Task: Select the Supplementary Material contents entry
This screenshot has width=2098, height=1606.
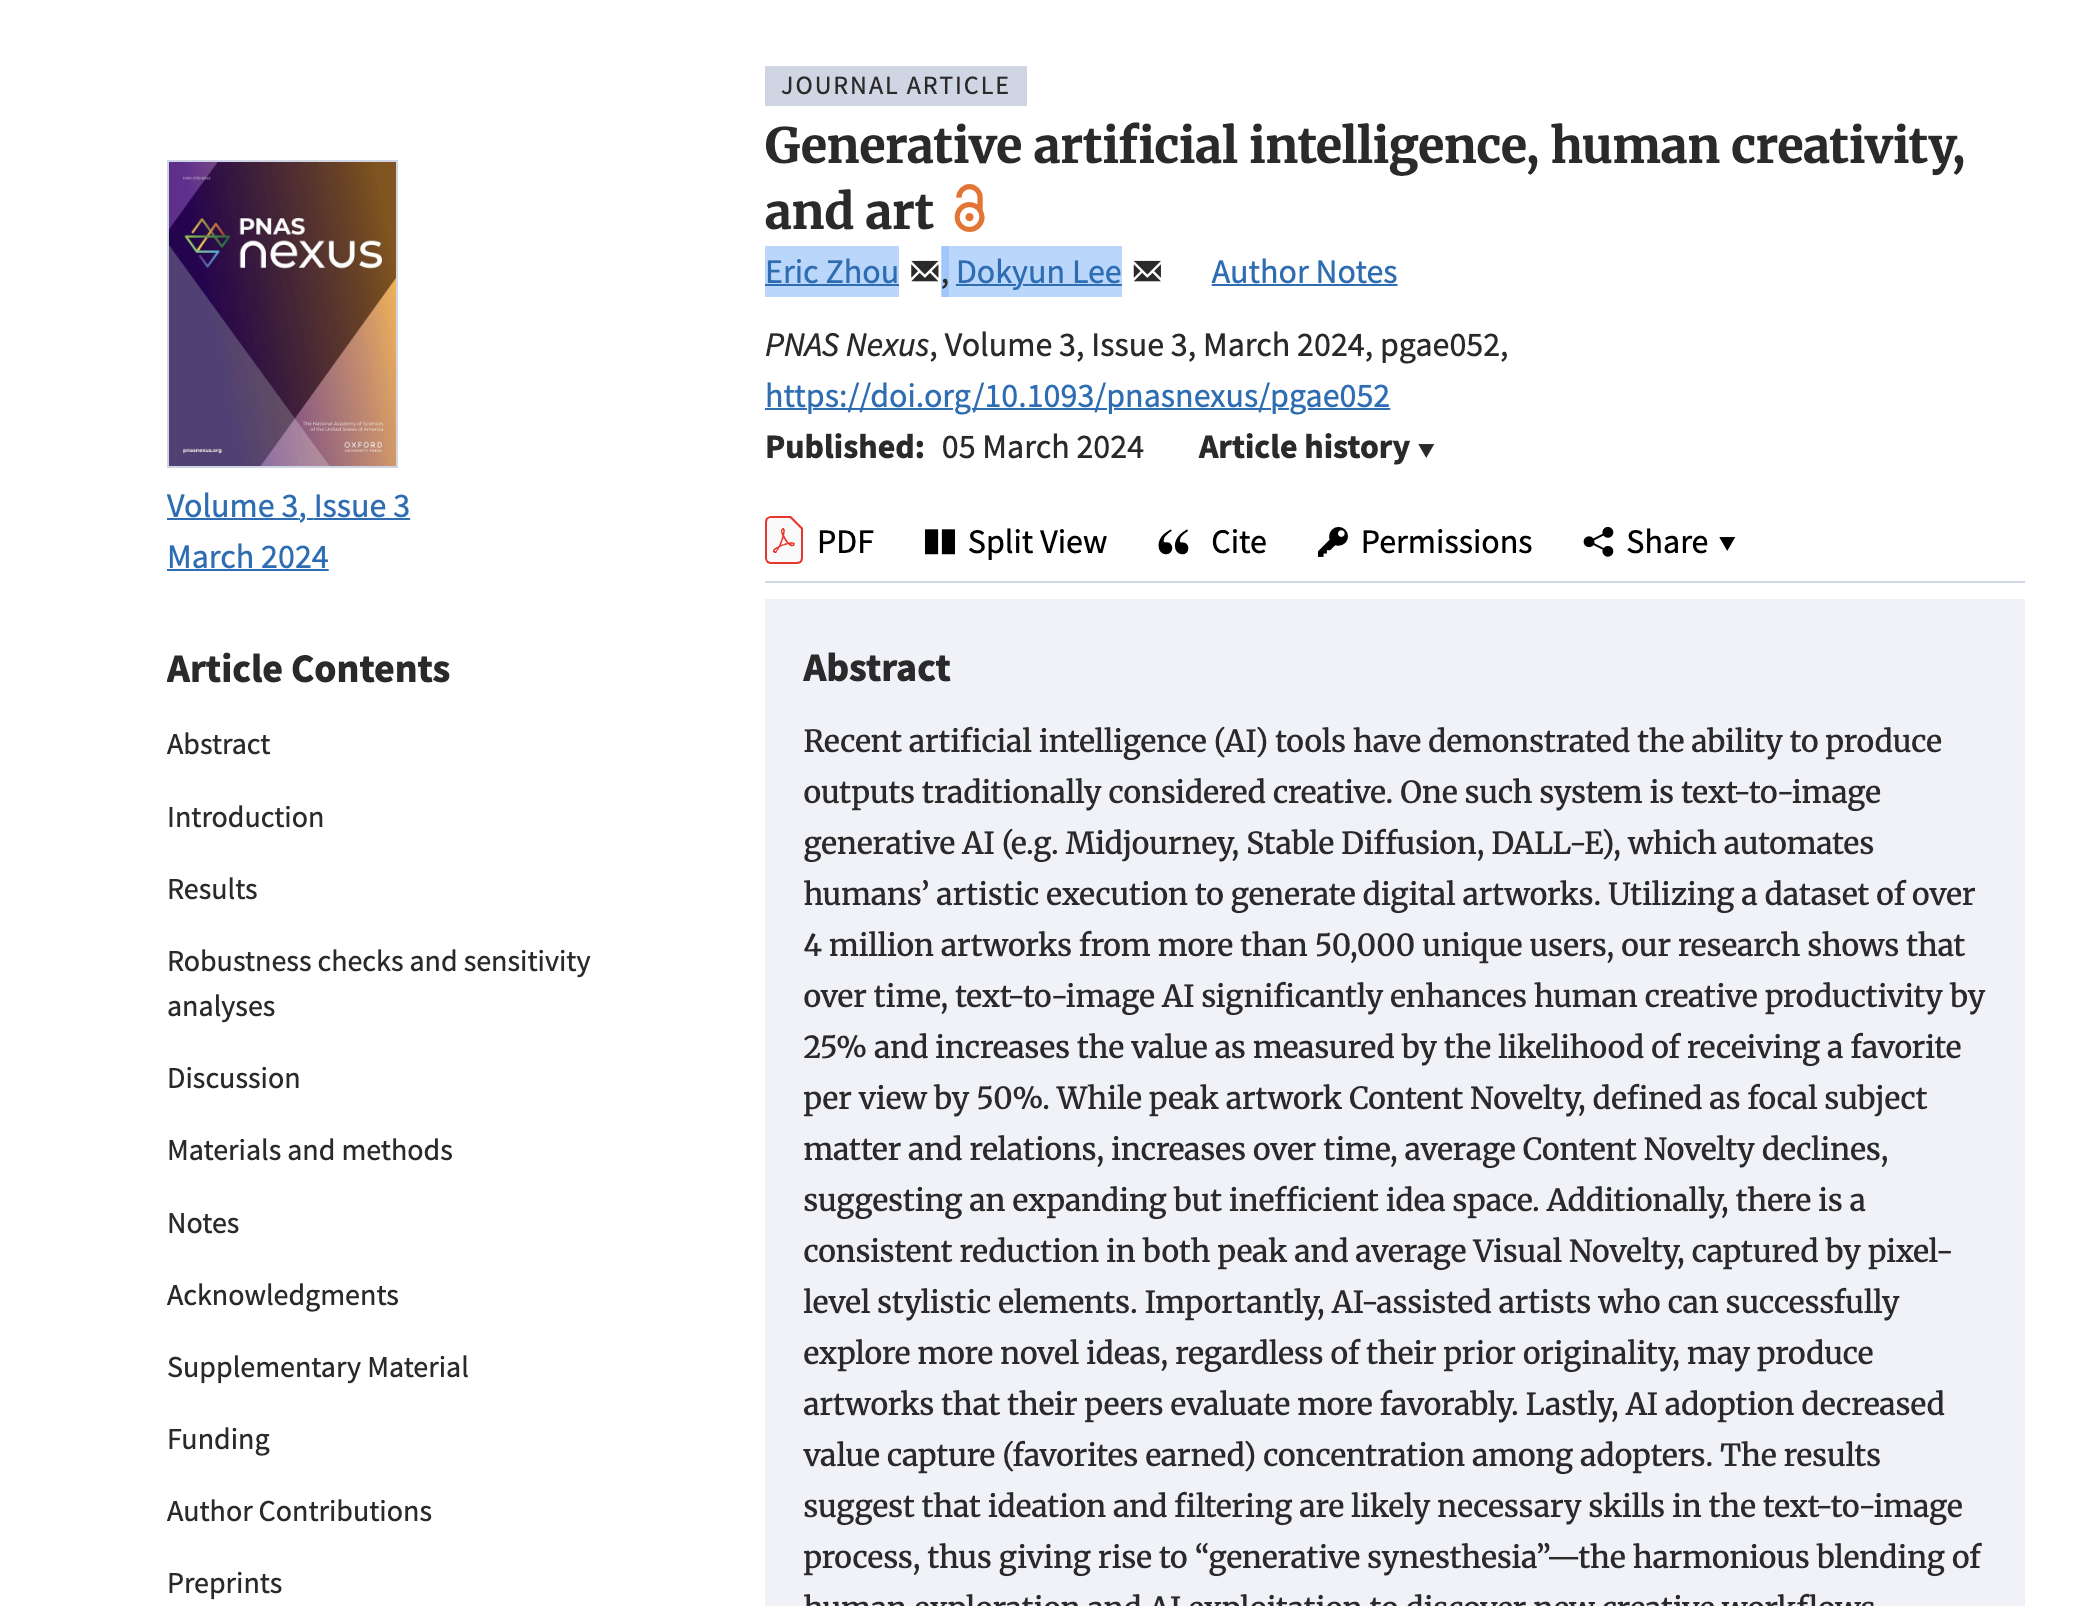Action: pyautogui.click(x=317, y=1367)
